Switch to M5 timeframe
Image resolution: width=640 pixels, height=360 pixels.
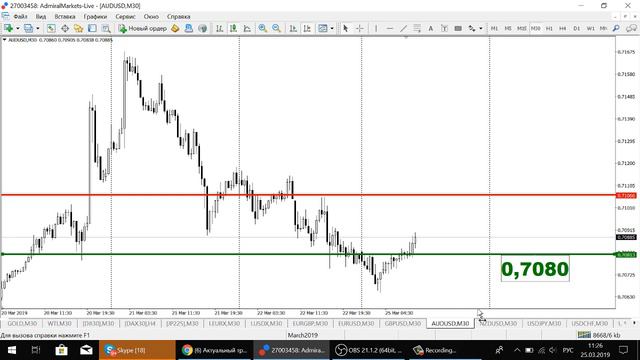[508, 28]
